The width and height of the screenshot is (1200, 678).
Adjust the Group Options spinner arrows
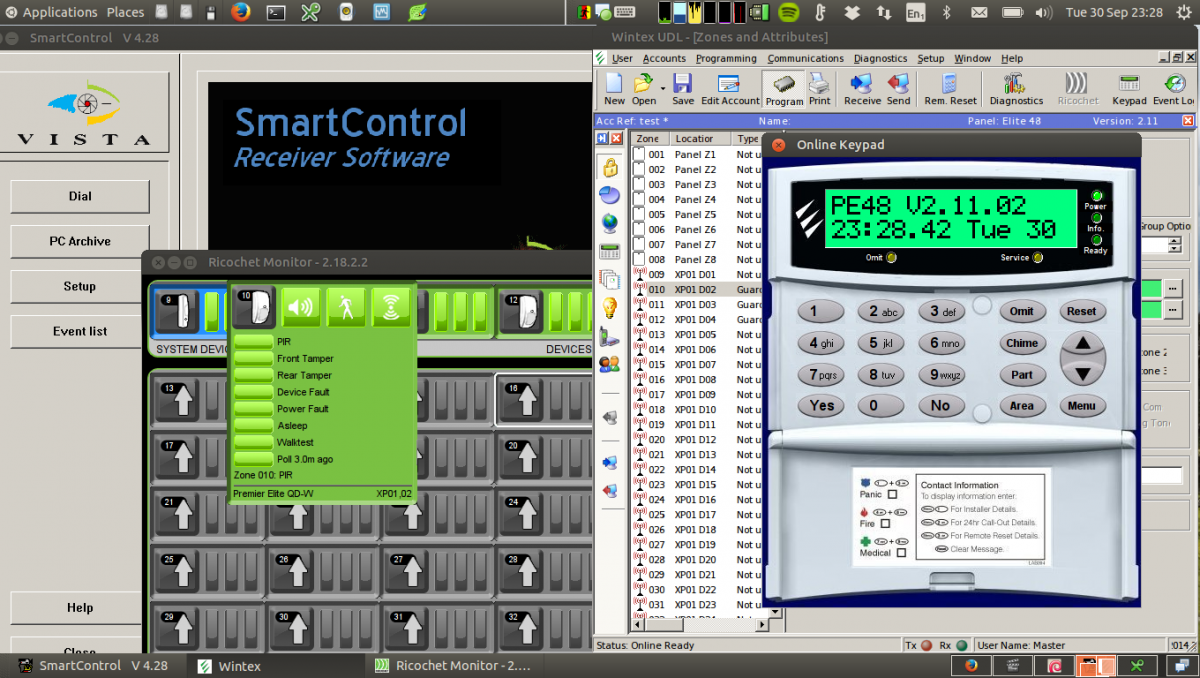coord(1176,245)
